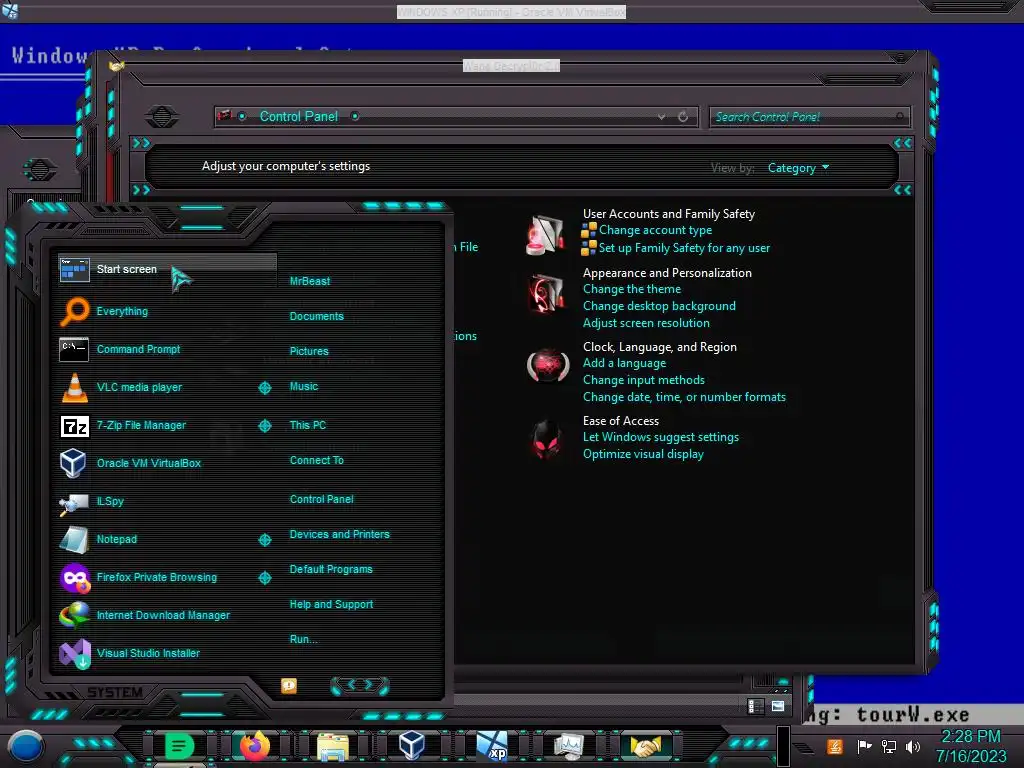Screen dimensions: 1024x768
Task: Click Optimize visual display link
Action: pos(643,454)
